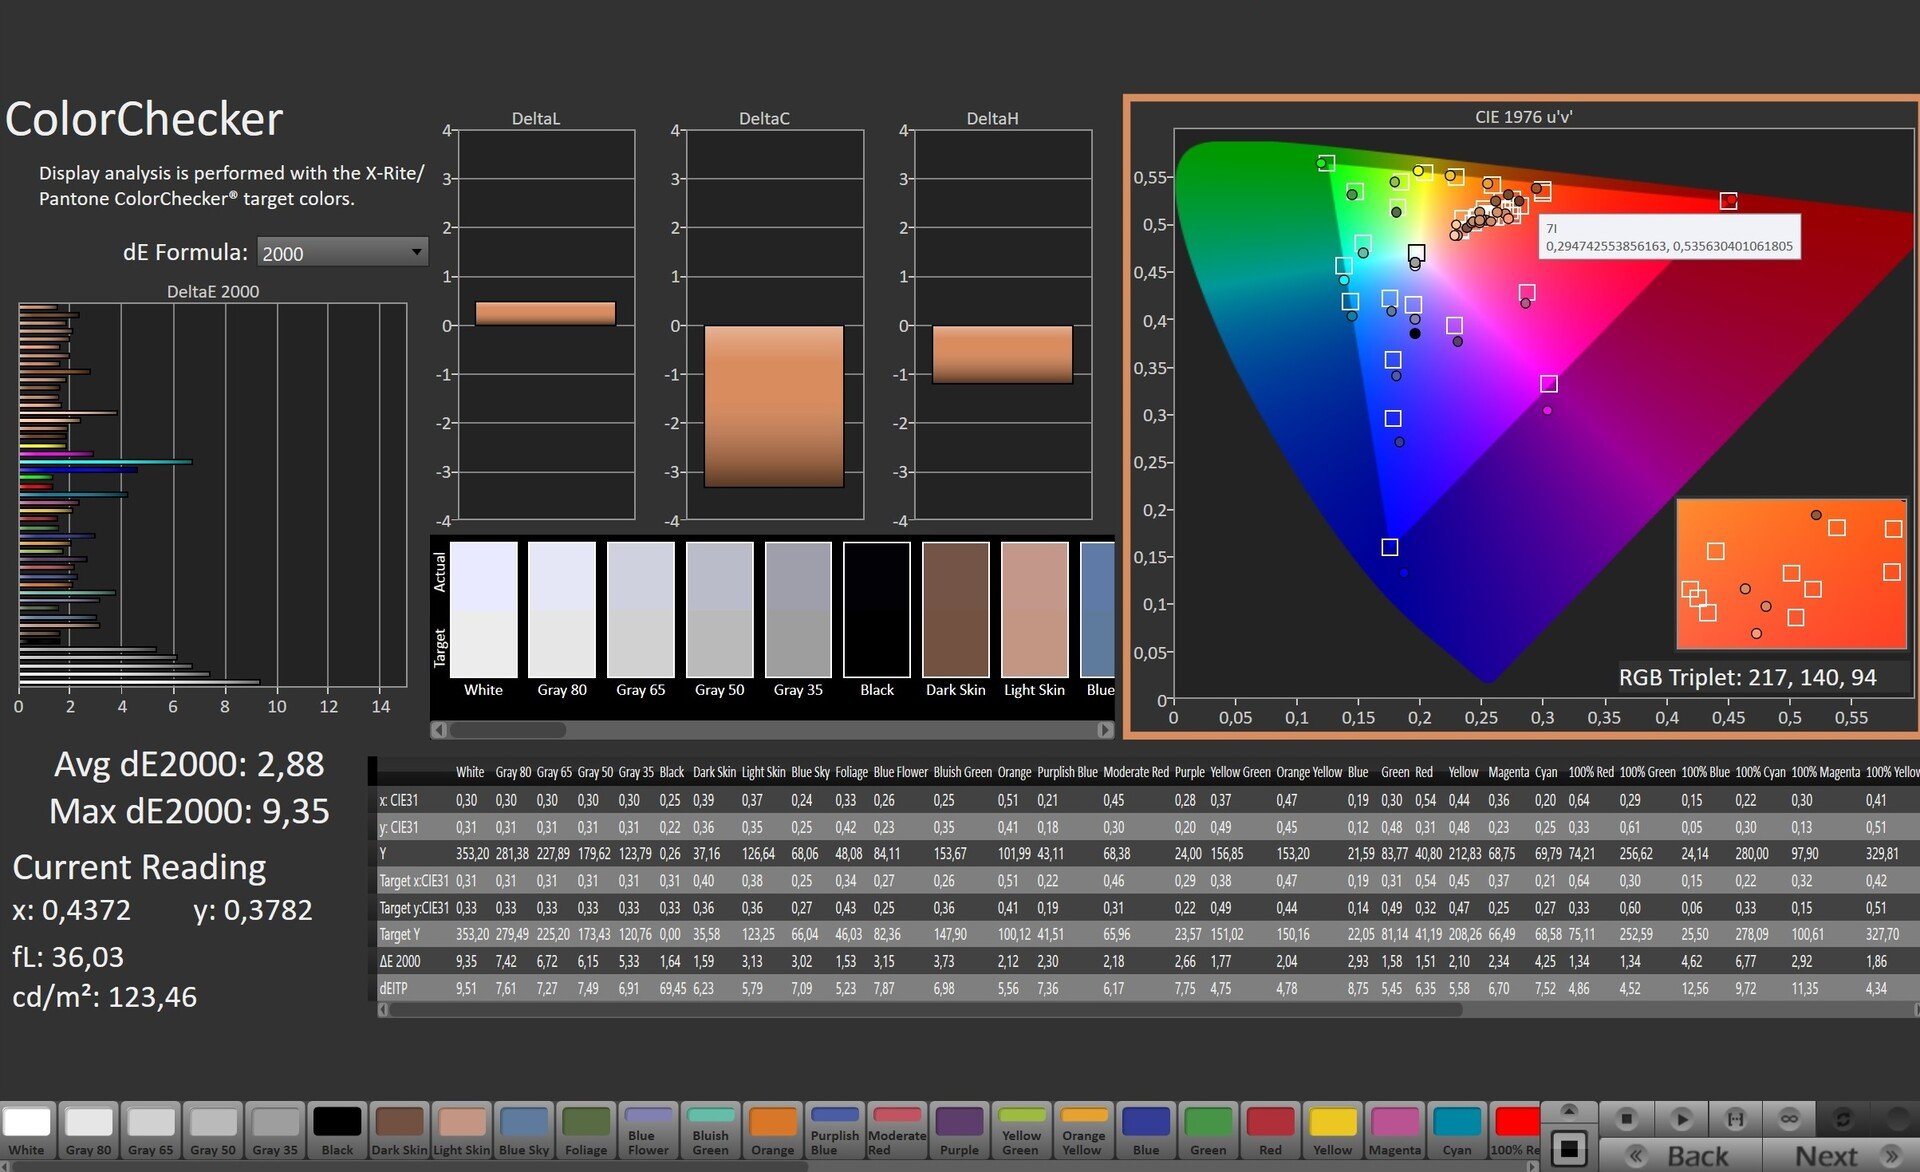The height and width of the screenshot is (1172, 1920).
Task: Click the refresh arrows icon
Action: pos(1843,1118)
